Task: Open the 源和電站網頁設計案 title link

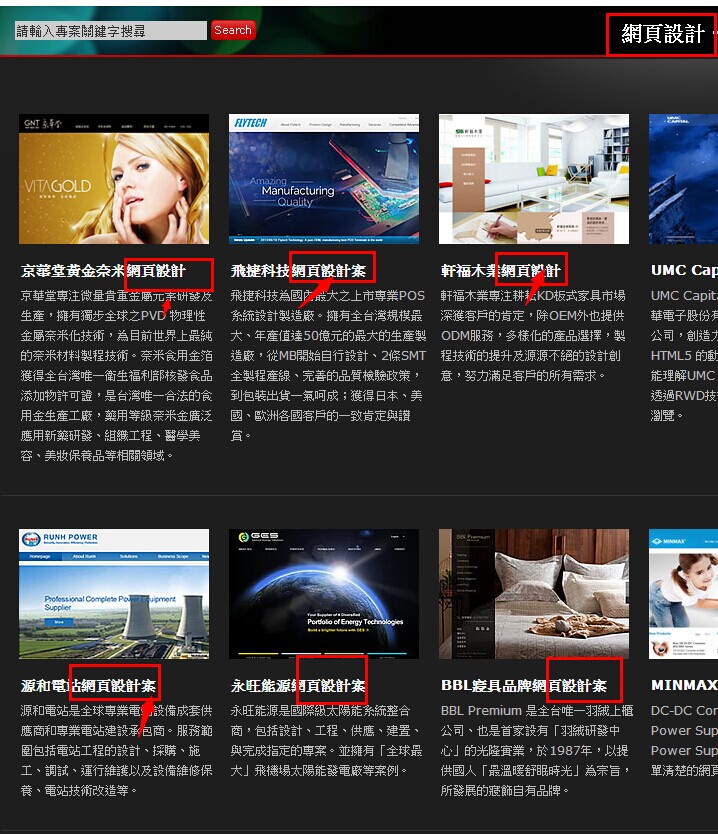Action: click(88, 686)
